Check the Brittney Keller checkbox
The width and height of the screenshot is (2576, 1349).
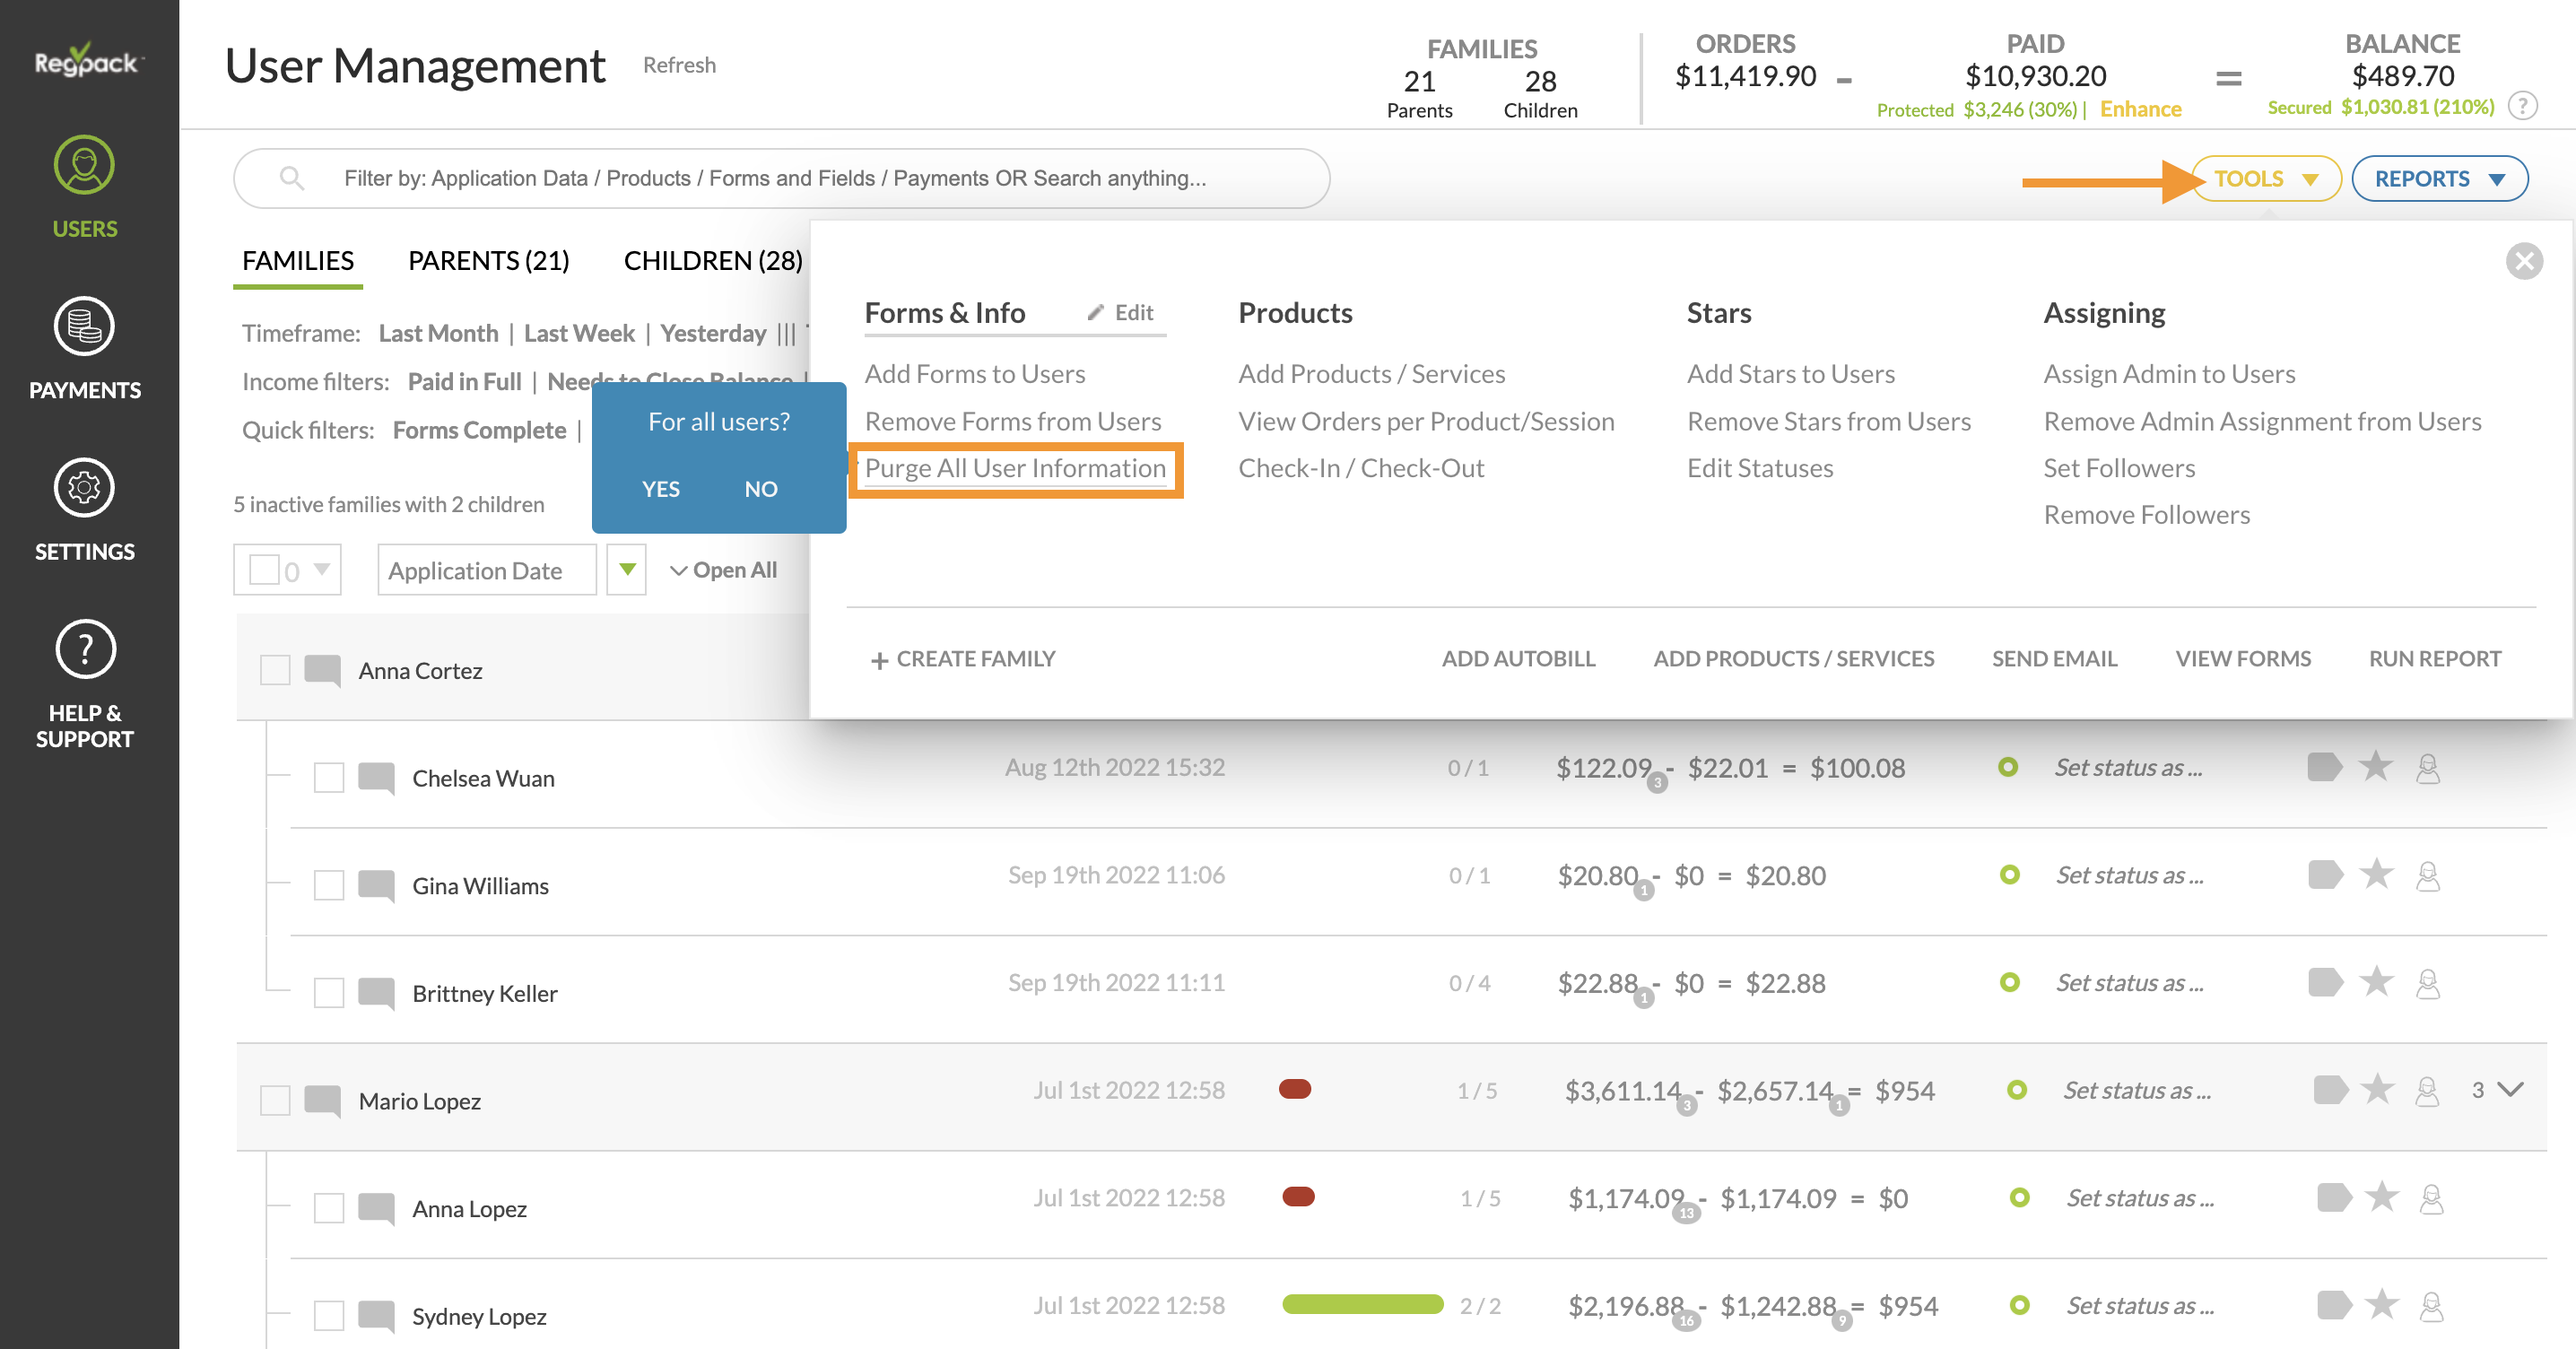point(329,993)
